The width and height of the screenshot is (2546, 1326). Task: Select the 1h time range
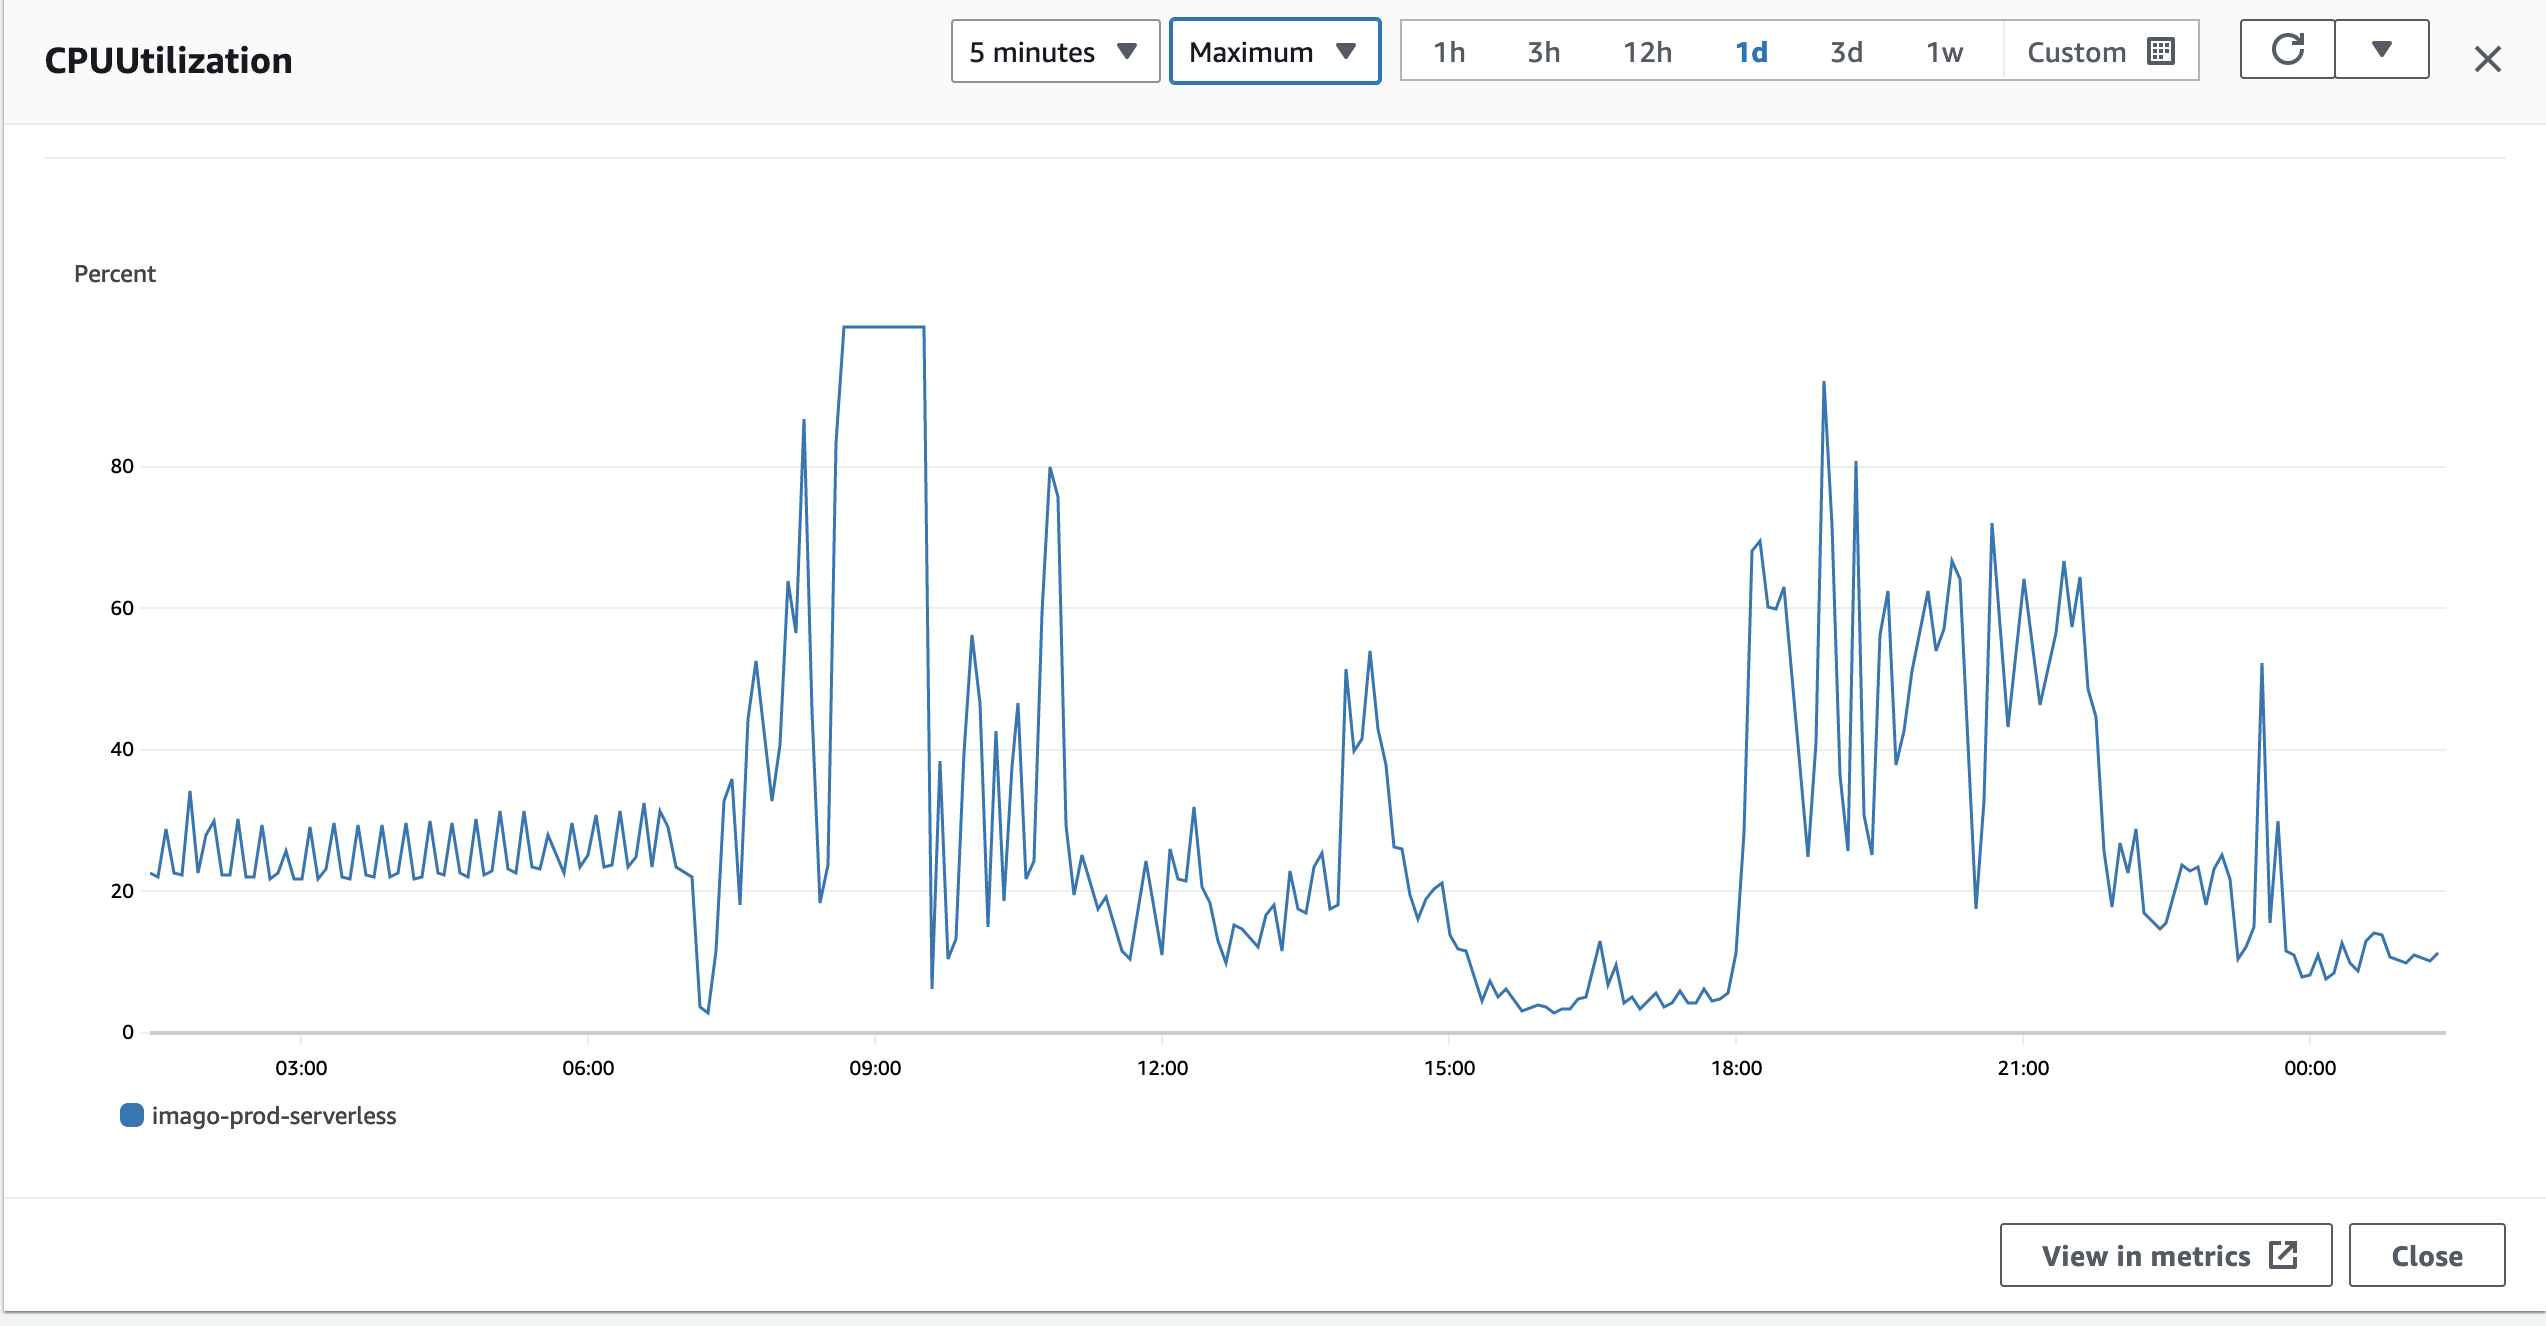pyautogui.click(x=1449, y=52)
